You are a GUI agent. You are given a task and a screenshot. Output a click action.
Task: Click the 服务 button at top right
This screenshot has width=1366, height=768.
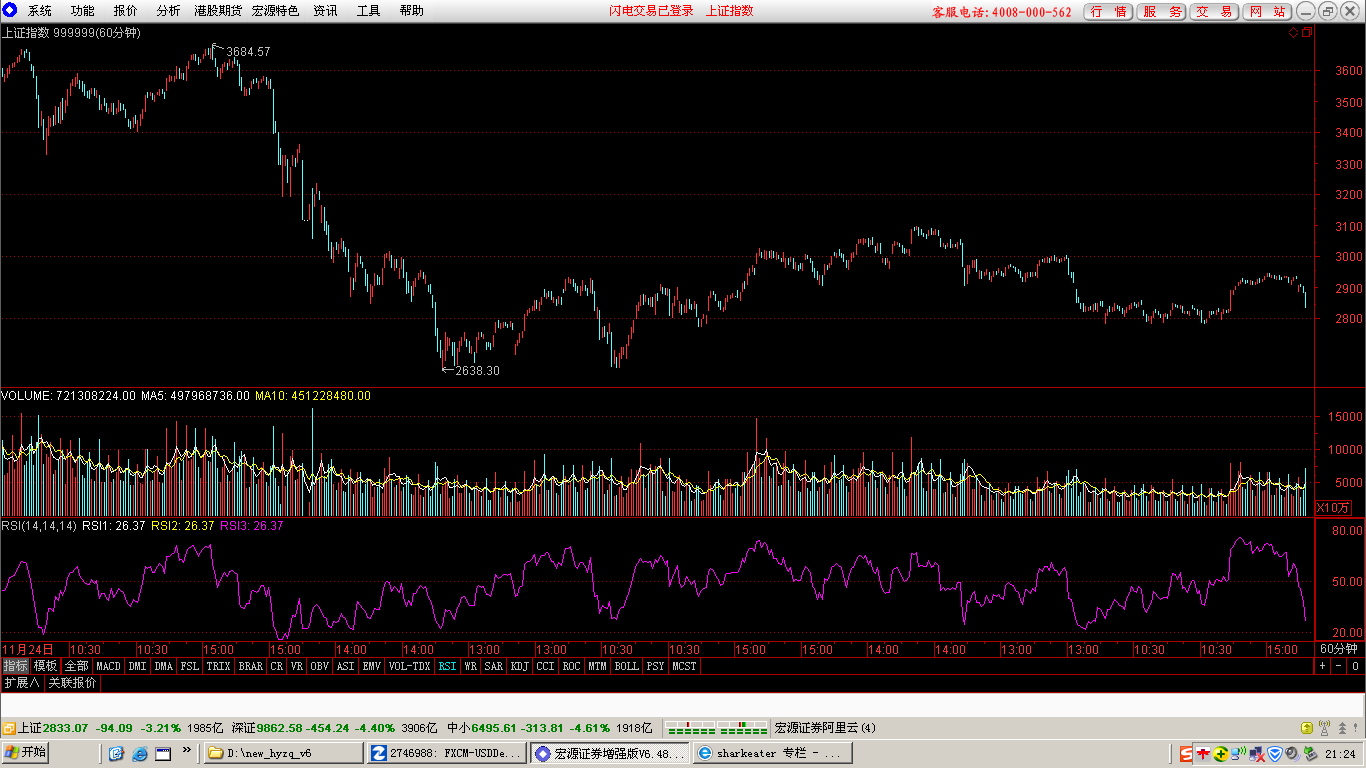tap(1161, 12)
